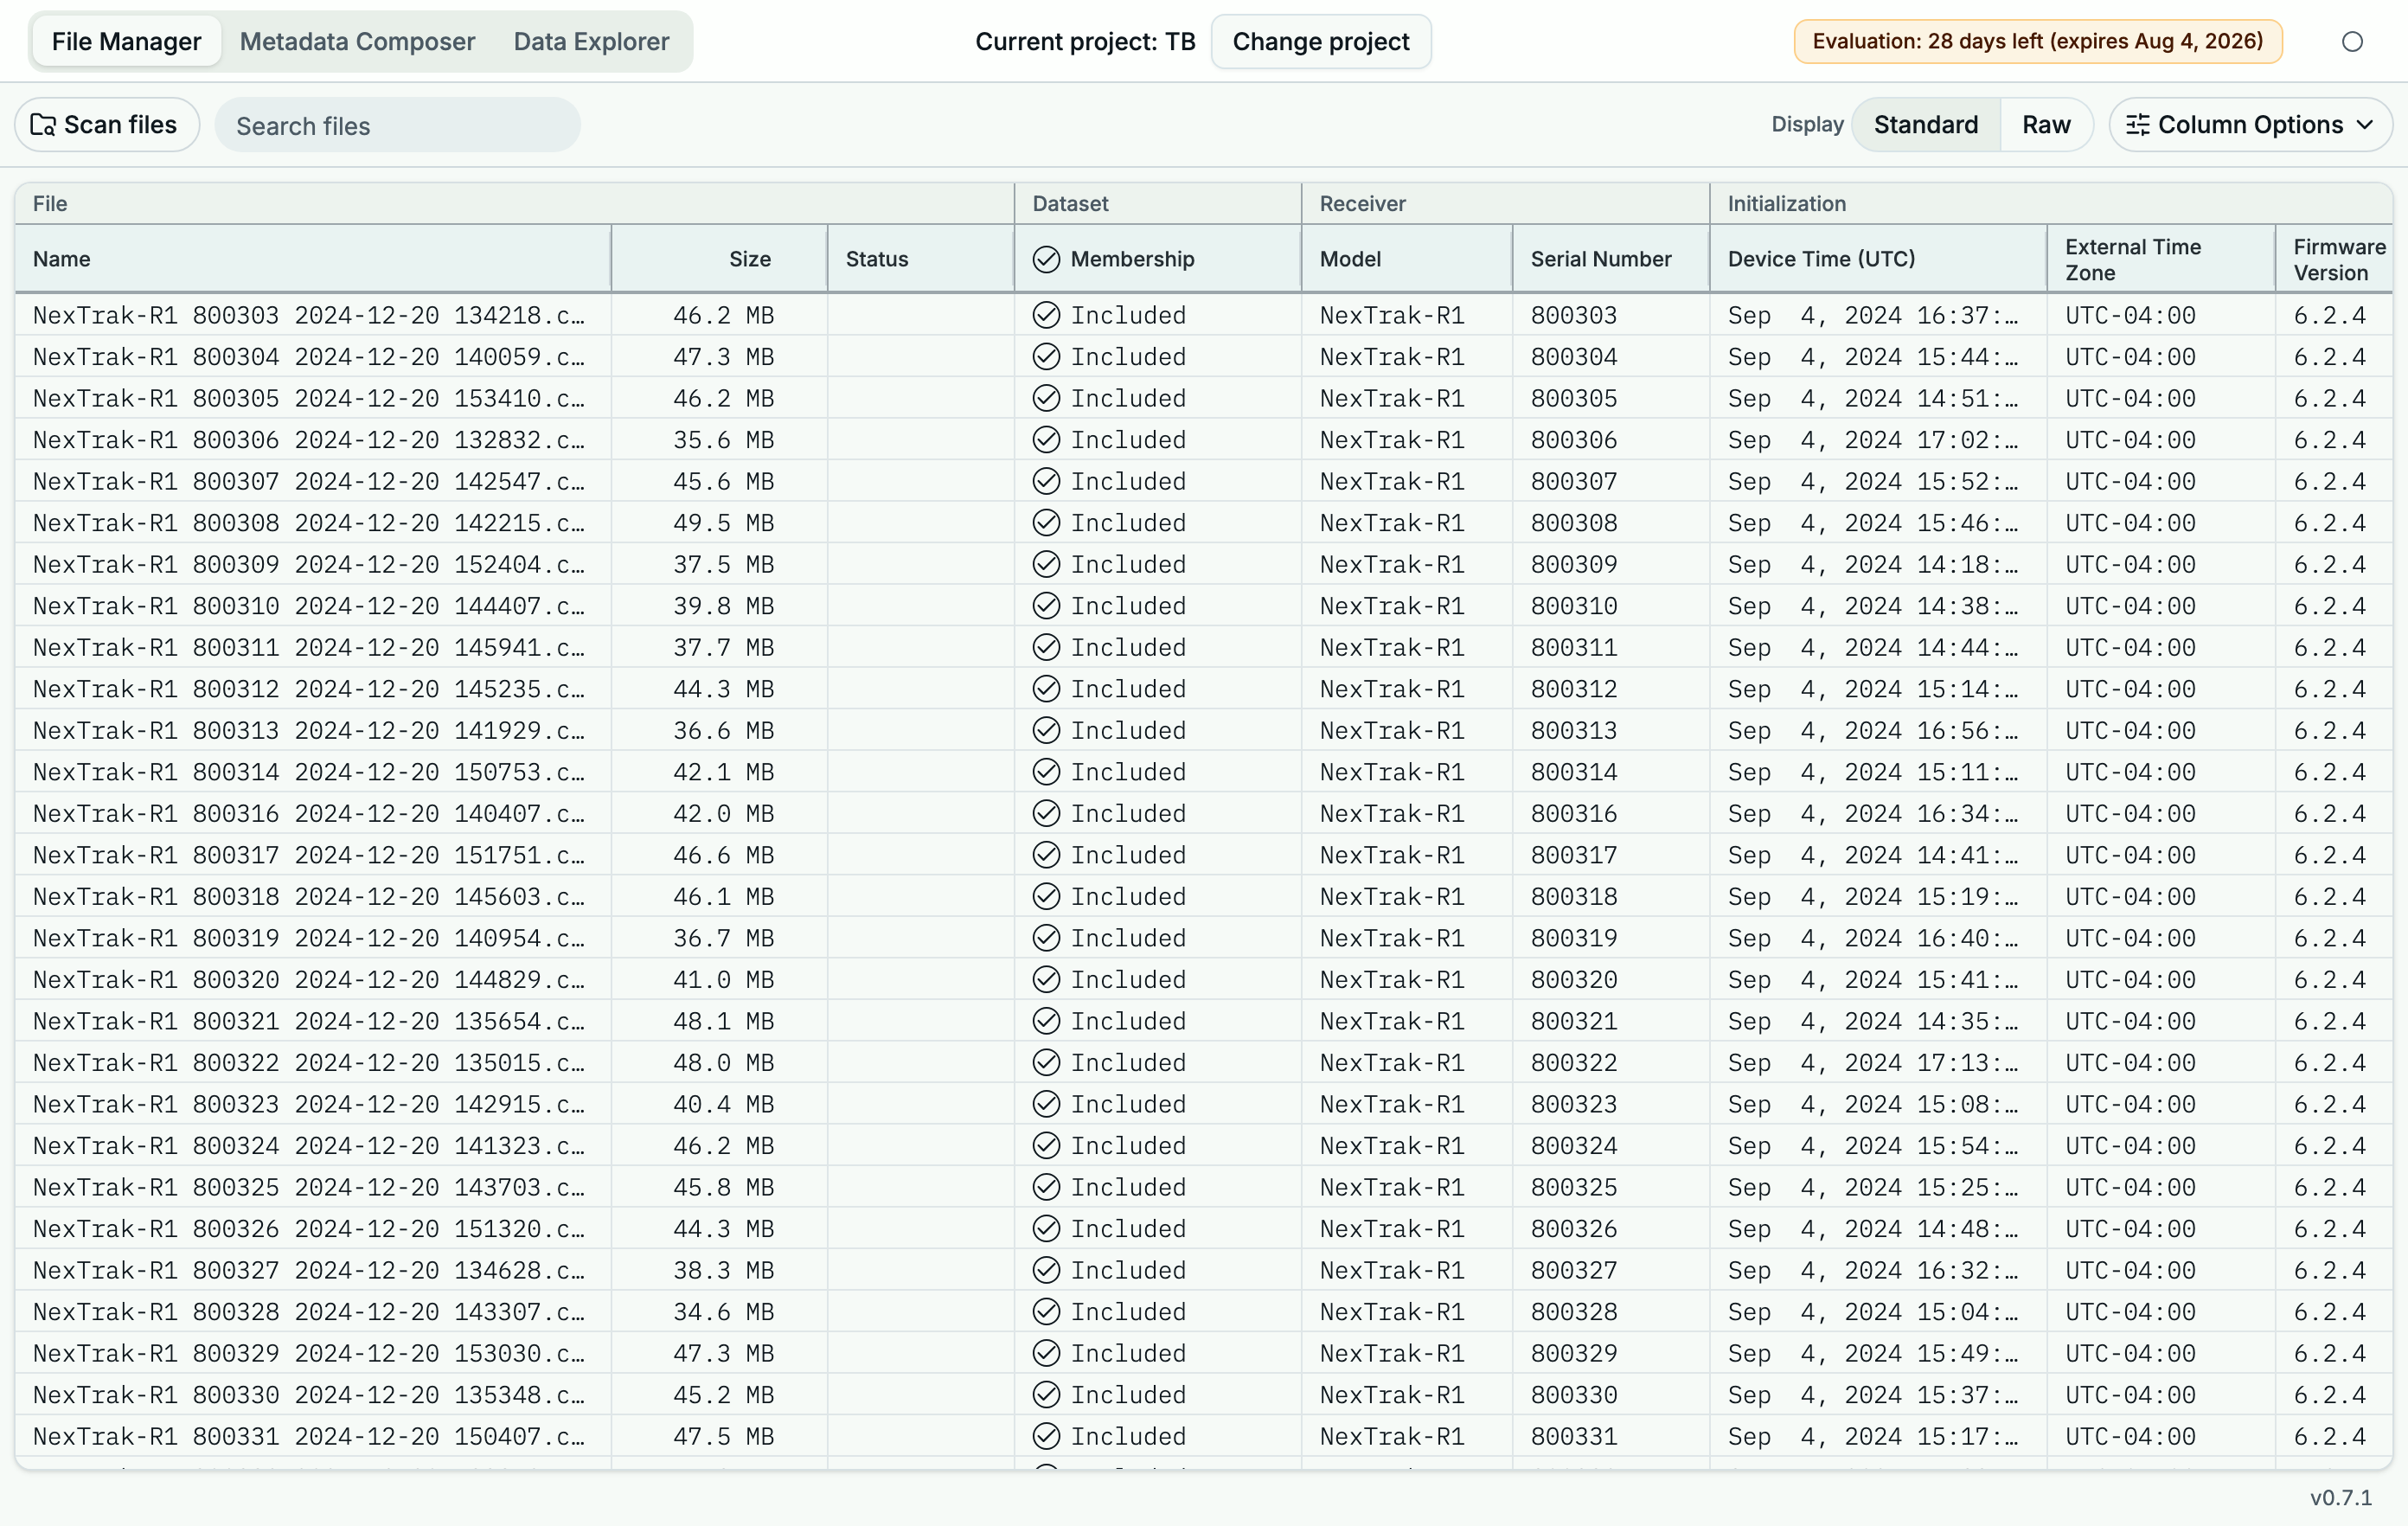Click the Status column header
Viewport: 2408px width, 1526px height.
[920, 259]
